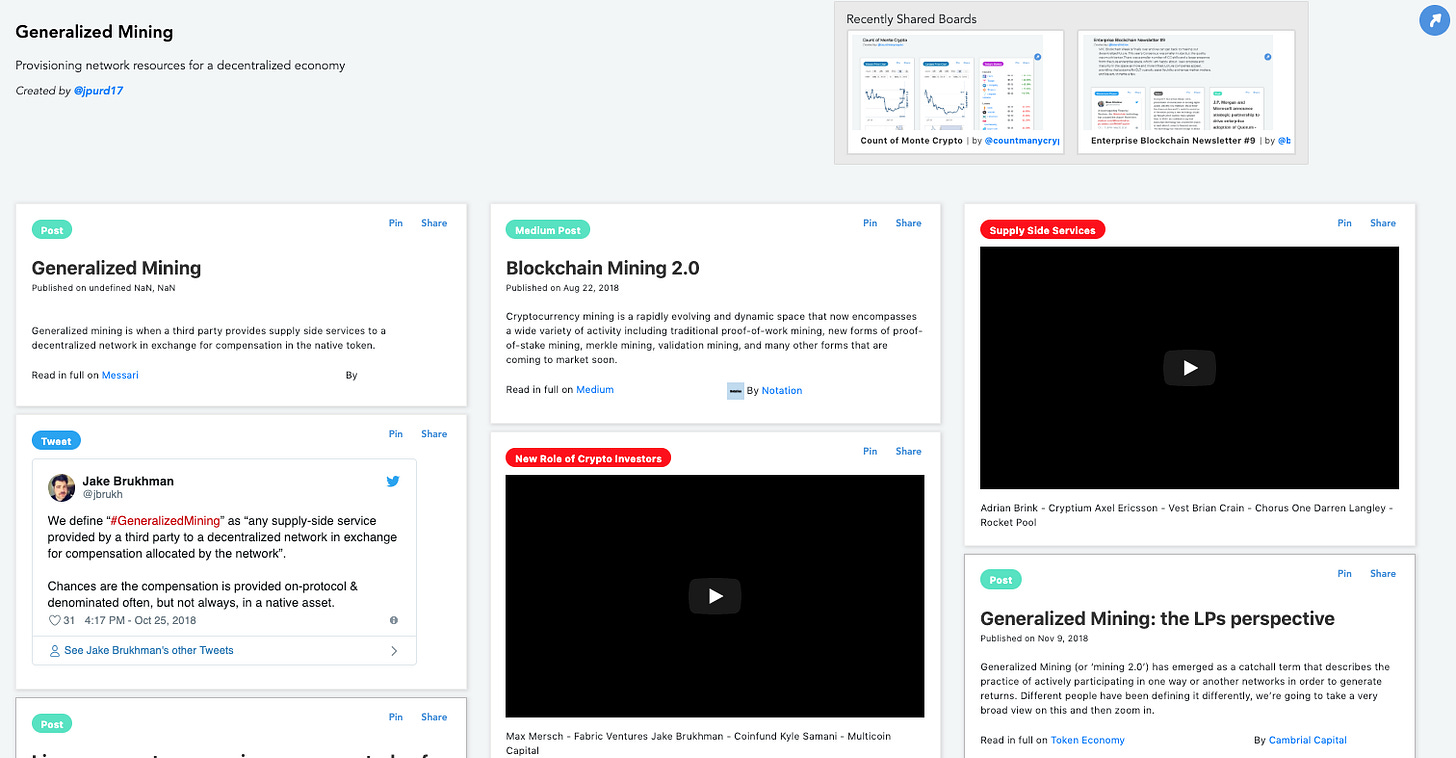Share the Supply Side Services card
The height and width of the screenshot is (758, 1456).
pos(1383,223)
